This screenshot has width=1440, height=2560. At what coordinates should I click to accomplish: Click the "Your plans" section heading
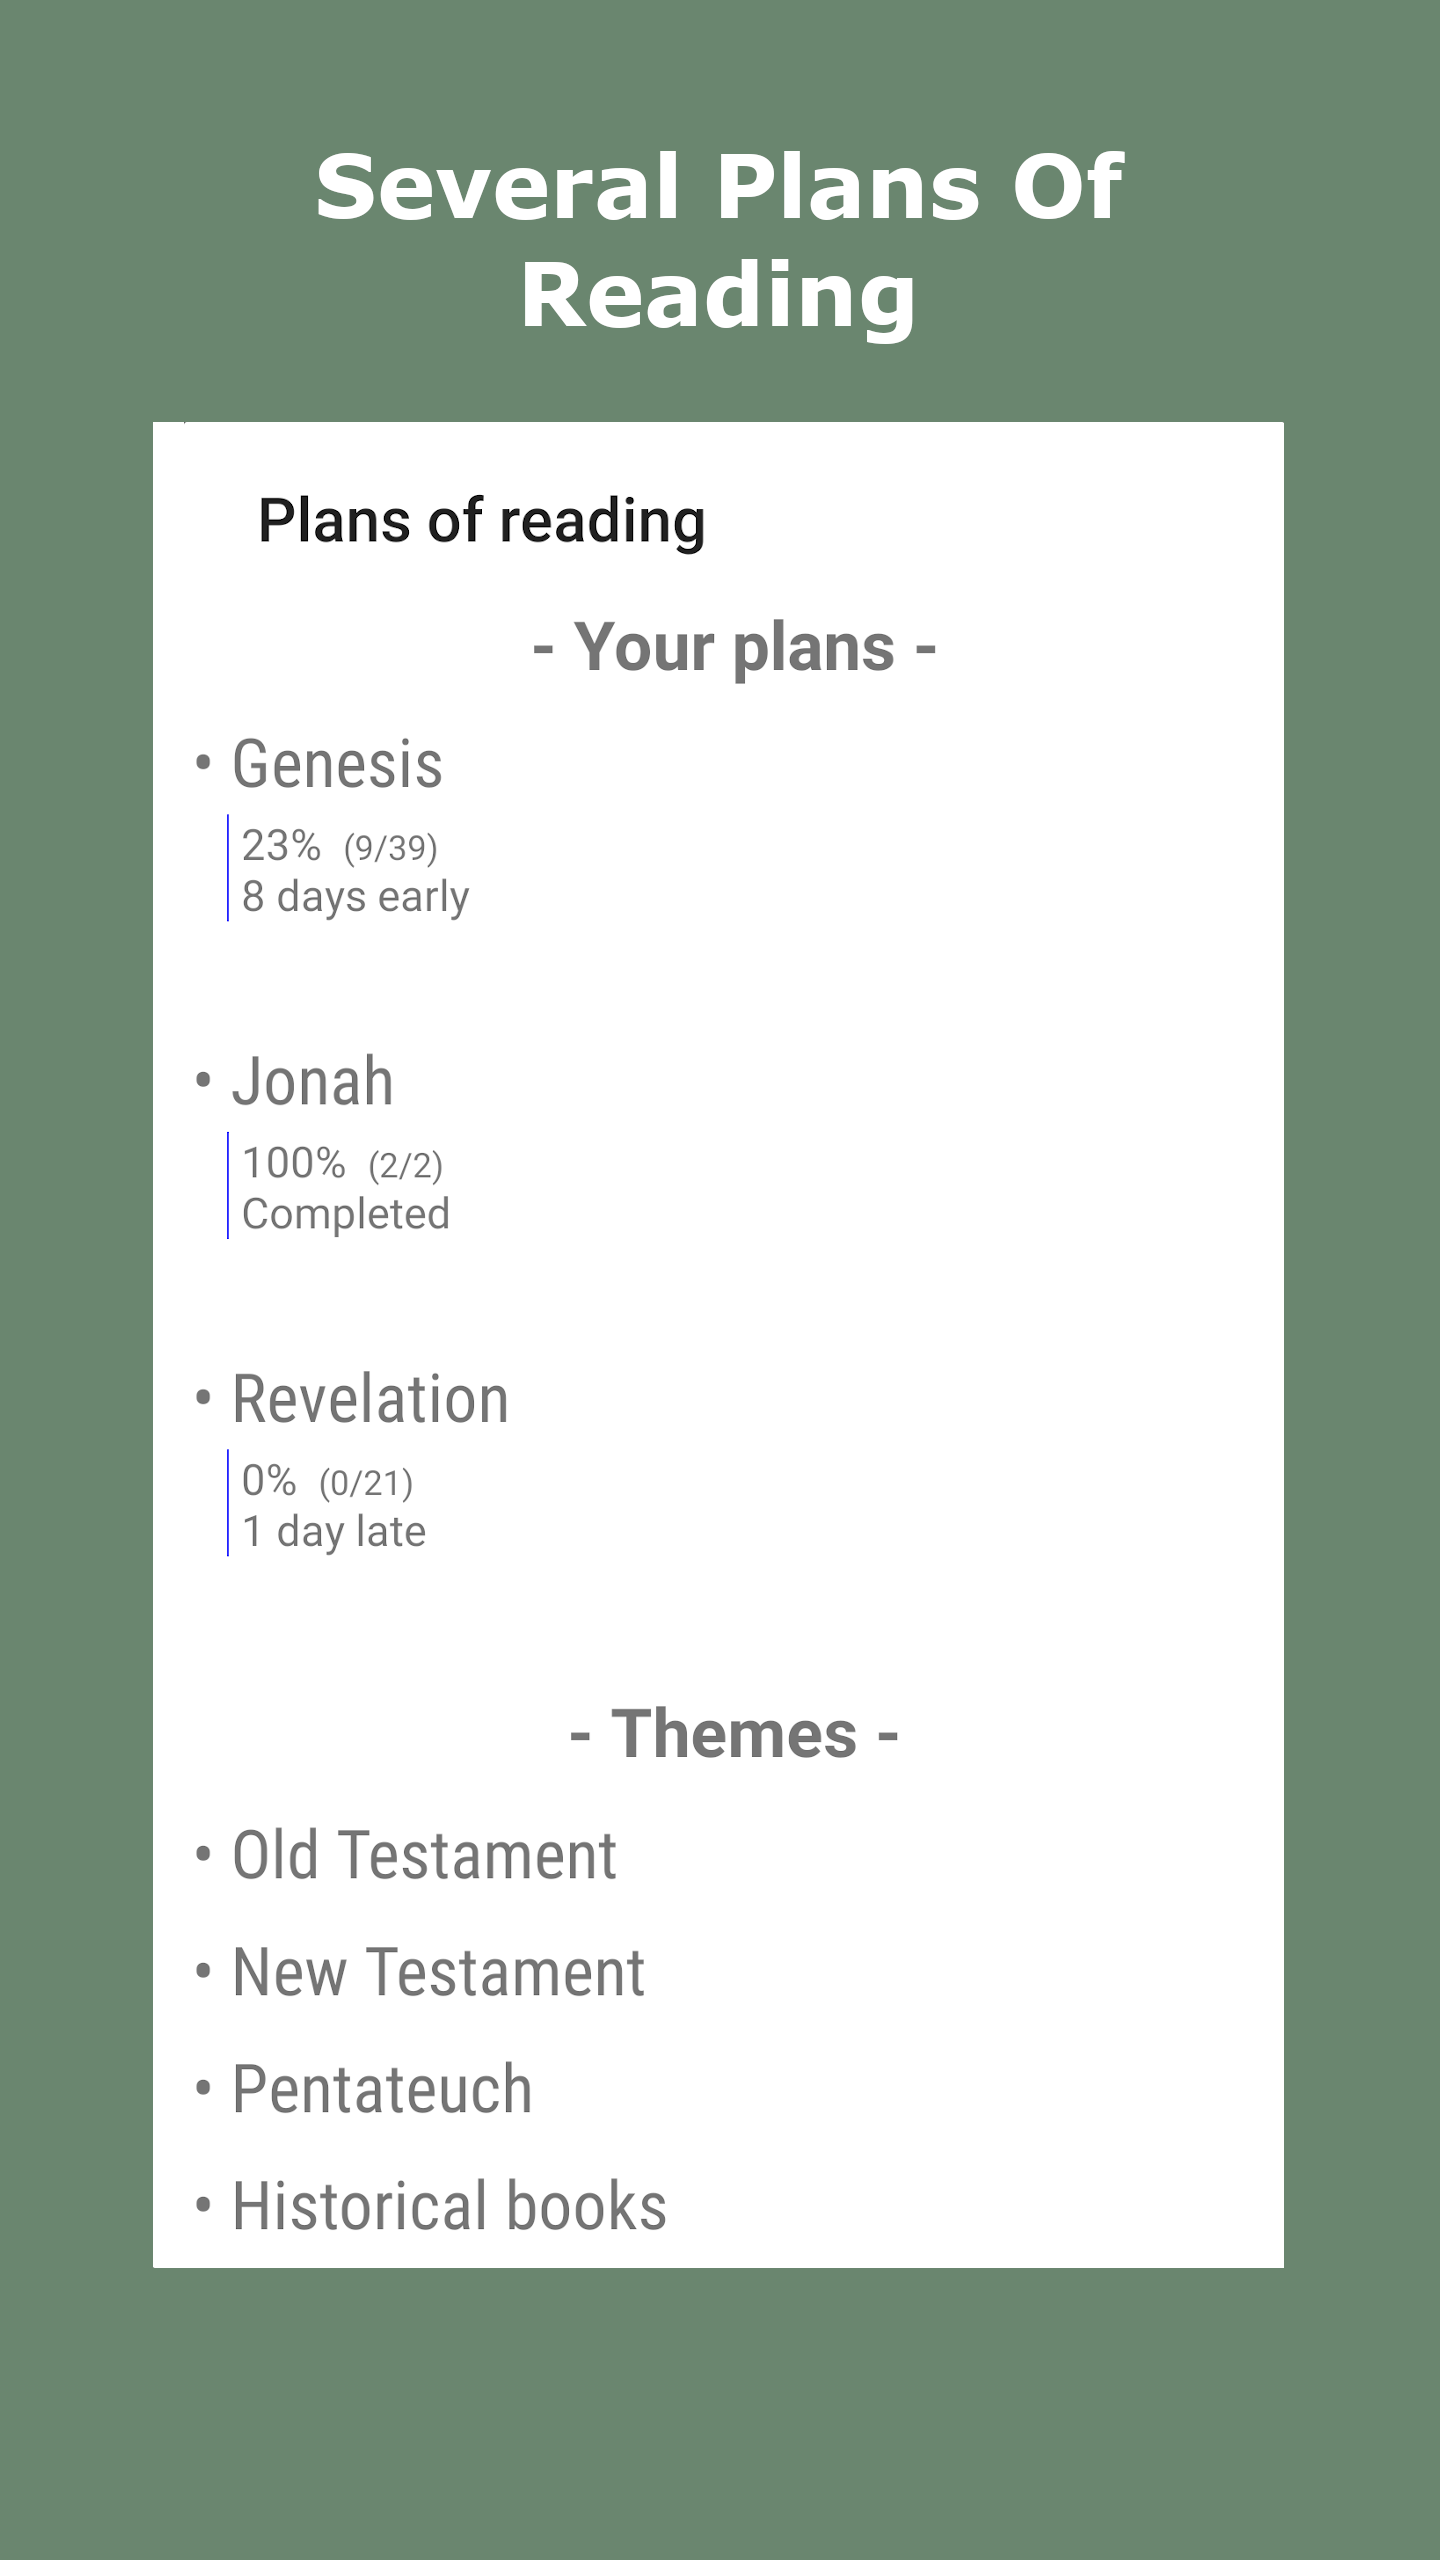coord(734,647)
